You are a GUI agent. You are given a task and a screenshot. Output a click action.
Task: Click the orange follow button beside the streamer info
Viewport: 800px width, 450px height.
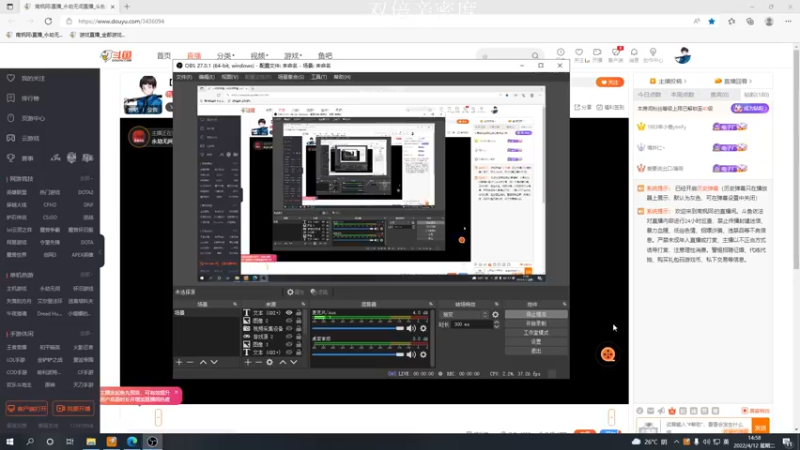pyautogui.click(x=610, y=82)
